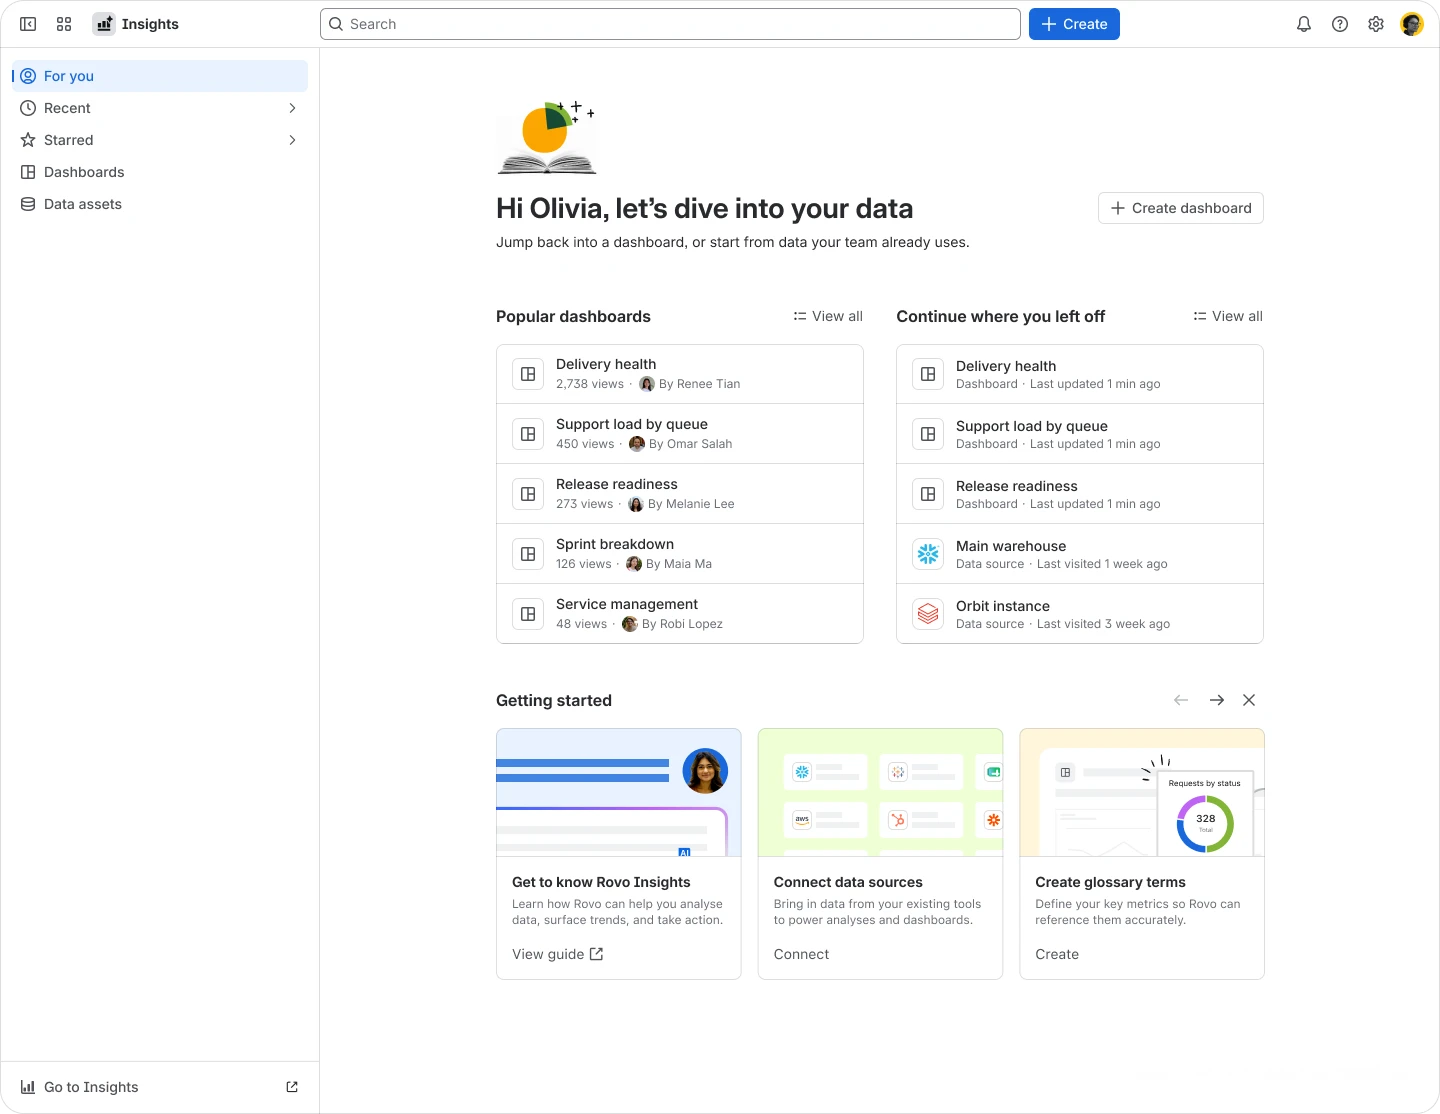Click the blue Create button
The height and width of the screenshot is (1114, 1440).
[1074, 24]
